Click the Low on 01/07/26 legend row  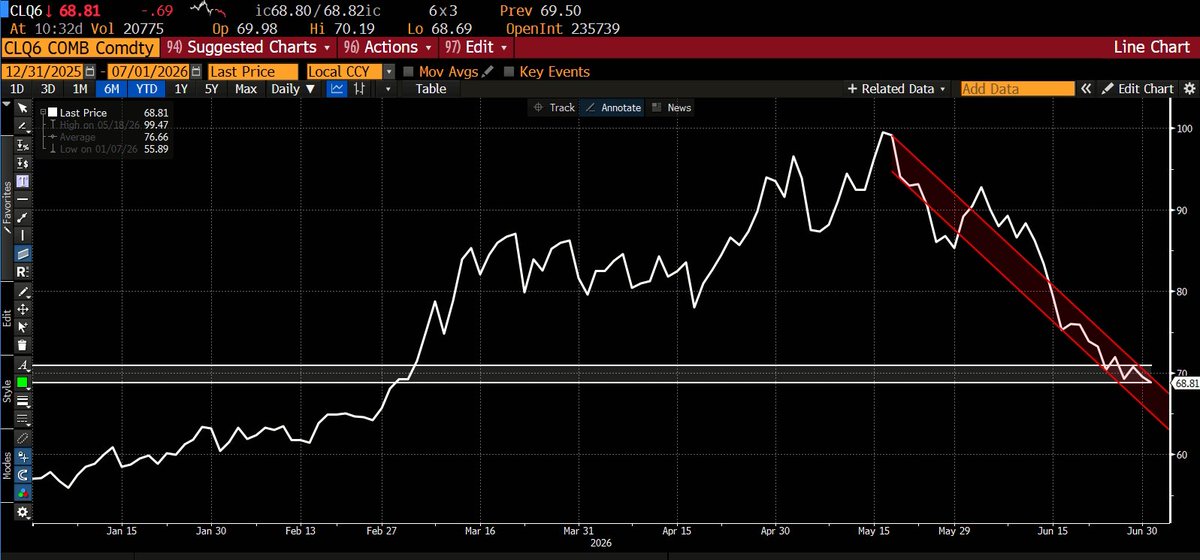[107, 148]
